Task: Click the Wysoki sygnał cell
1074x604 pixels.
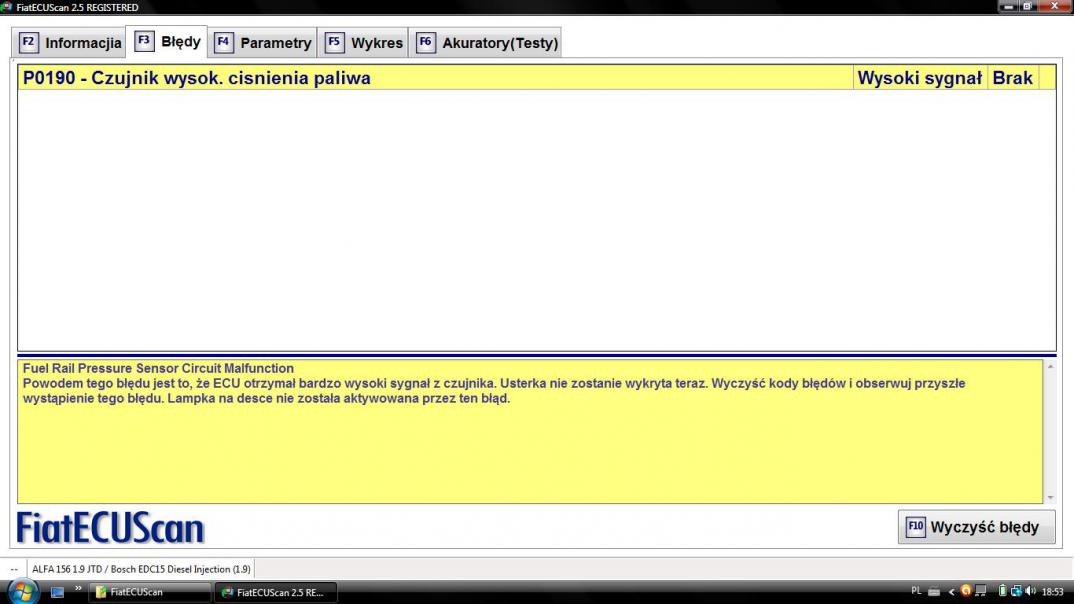Action: click(x=919, y=78)
